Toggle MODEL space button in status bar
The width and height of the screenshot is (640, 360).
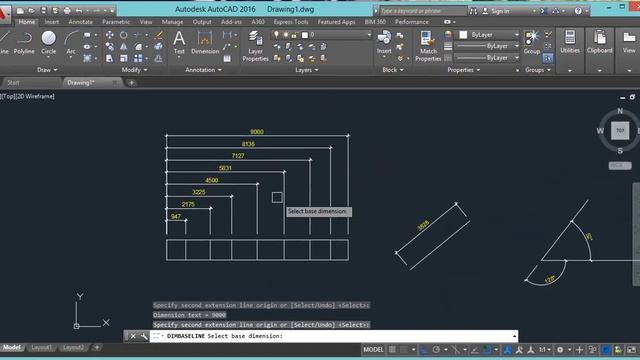point(373,350)
